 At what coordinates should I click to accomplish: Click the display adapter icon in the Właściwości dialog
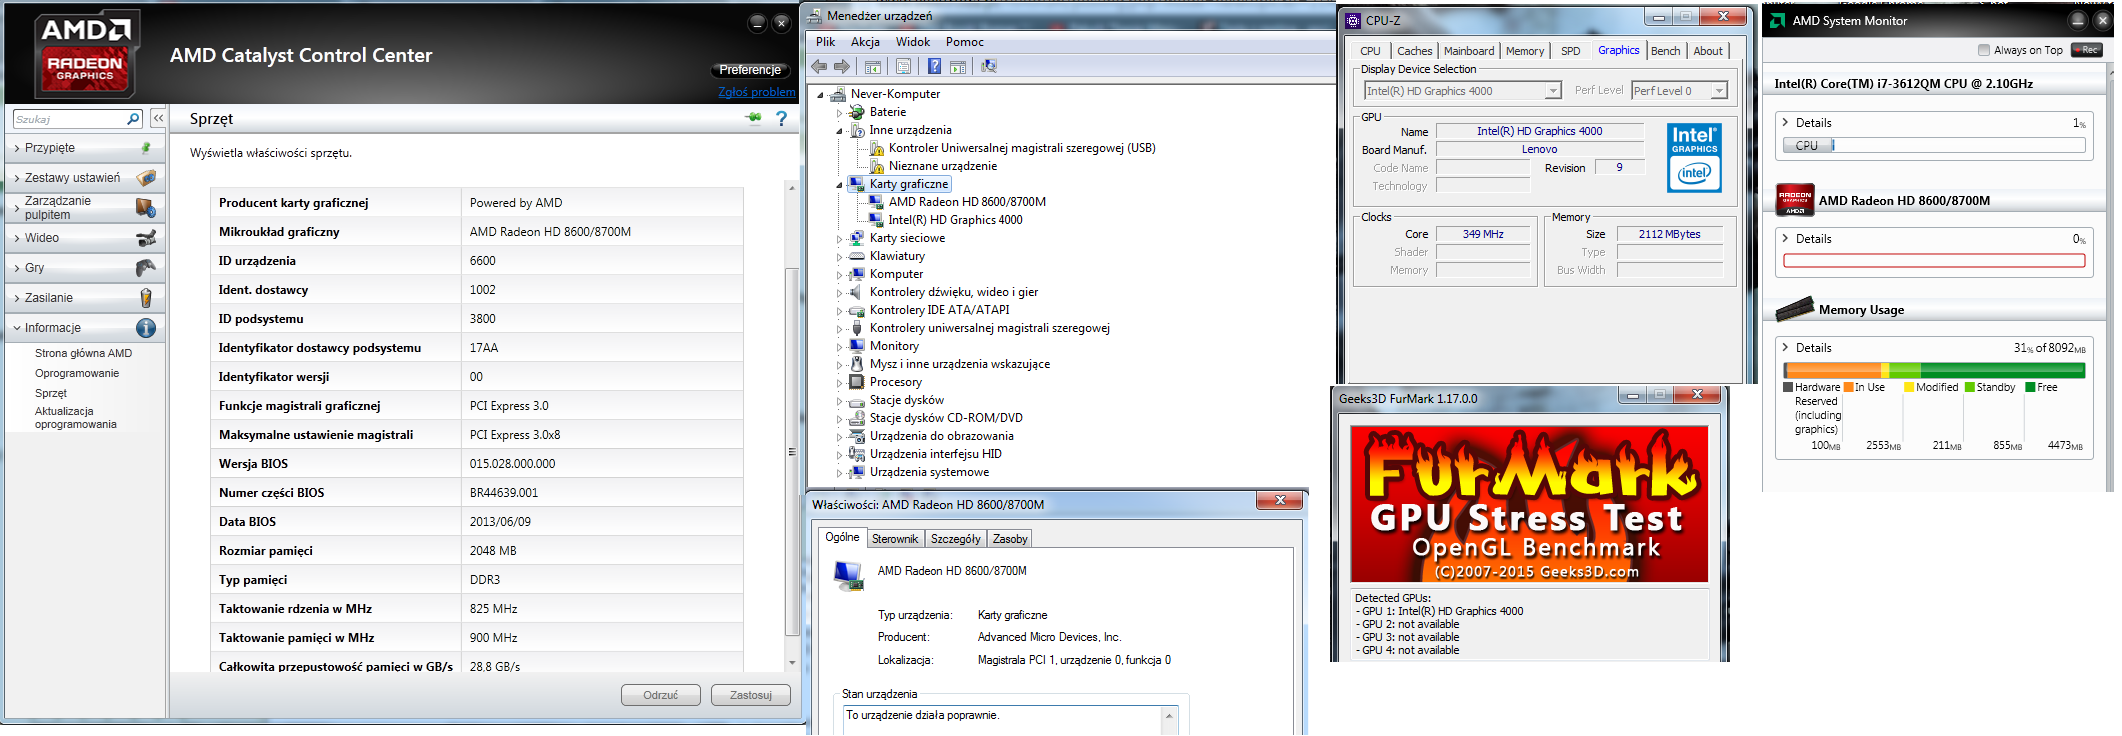pos(849,576)
